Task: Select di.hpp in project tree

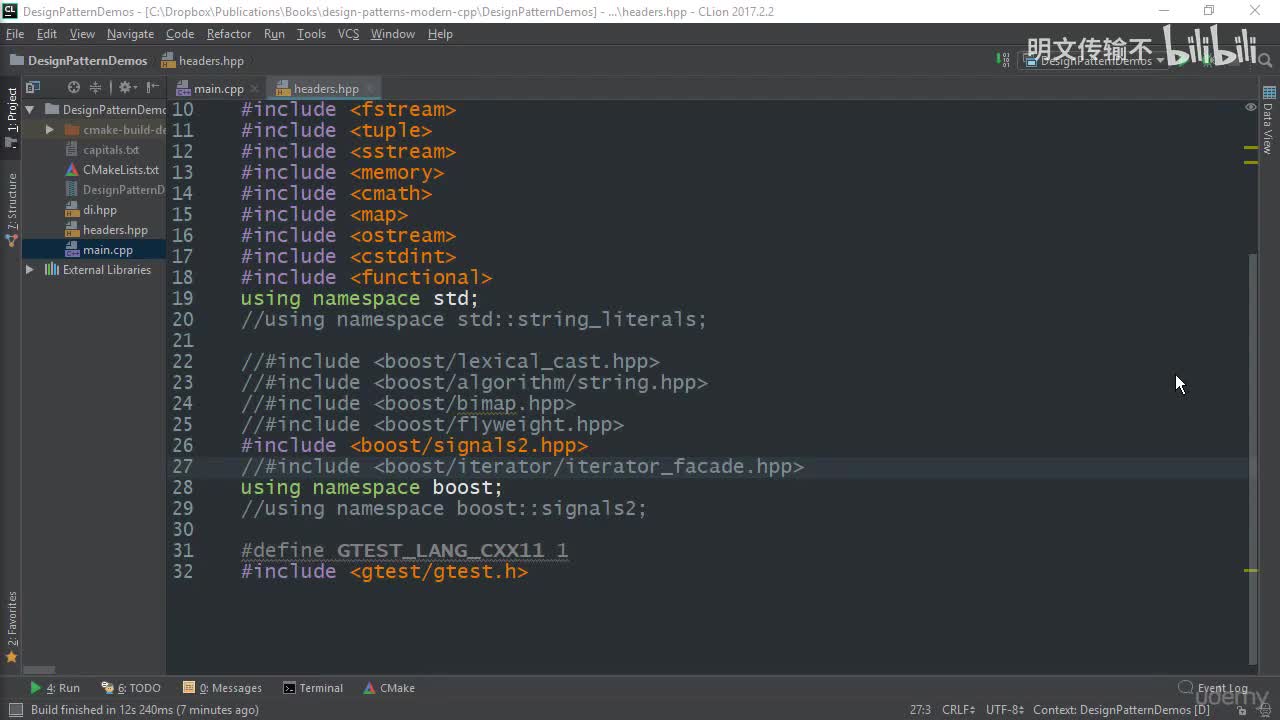Action: pyautogui.click(x=100, y=210)
